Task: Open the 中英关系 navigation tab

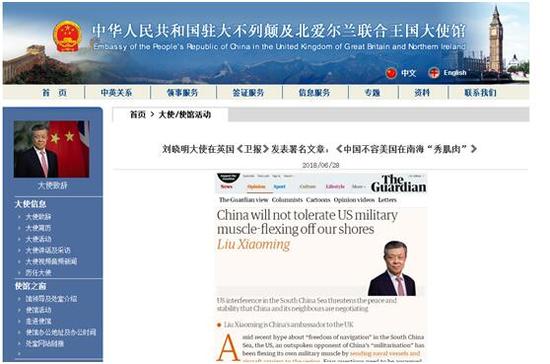Action: point(116,93)
